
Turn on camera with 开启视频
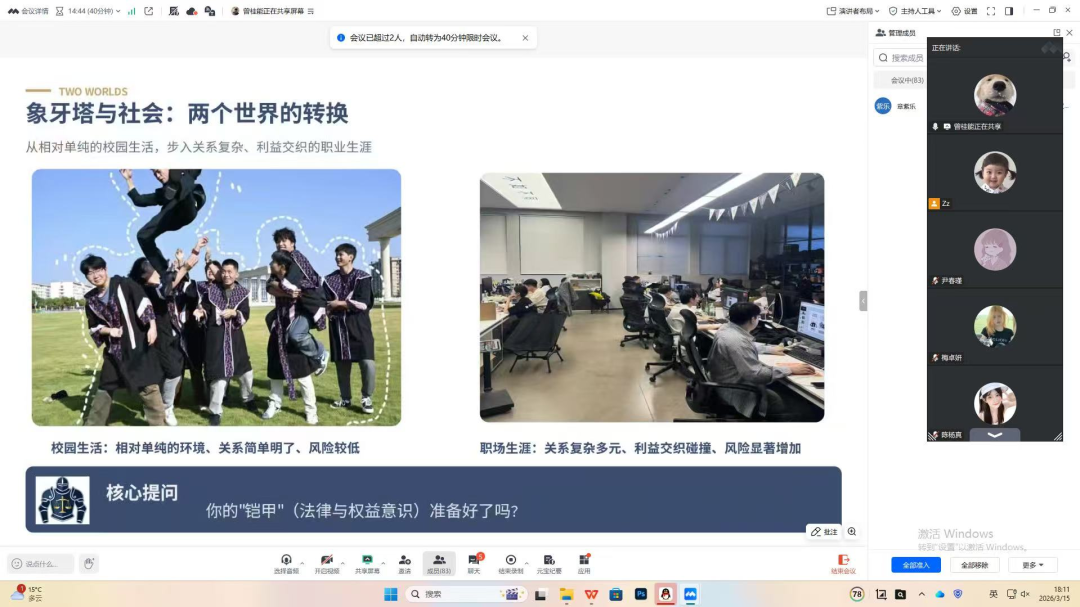point(326,562)
